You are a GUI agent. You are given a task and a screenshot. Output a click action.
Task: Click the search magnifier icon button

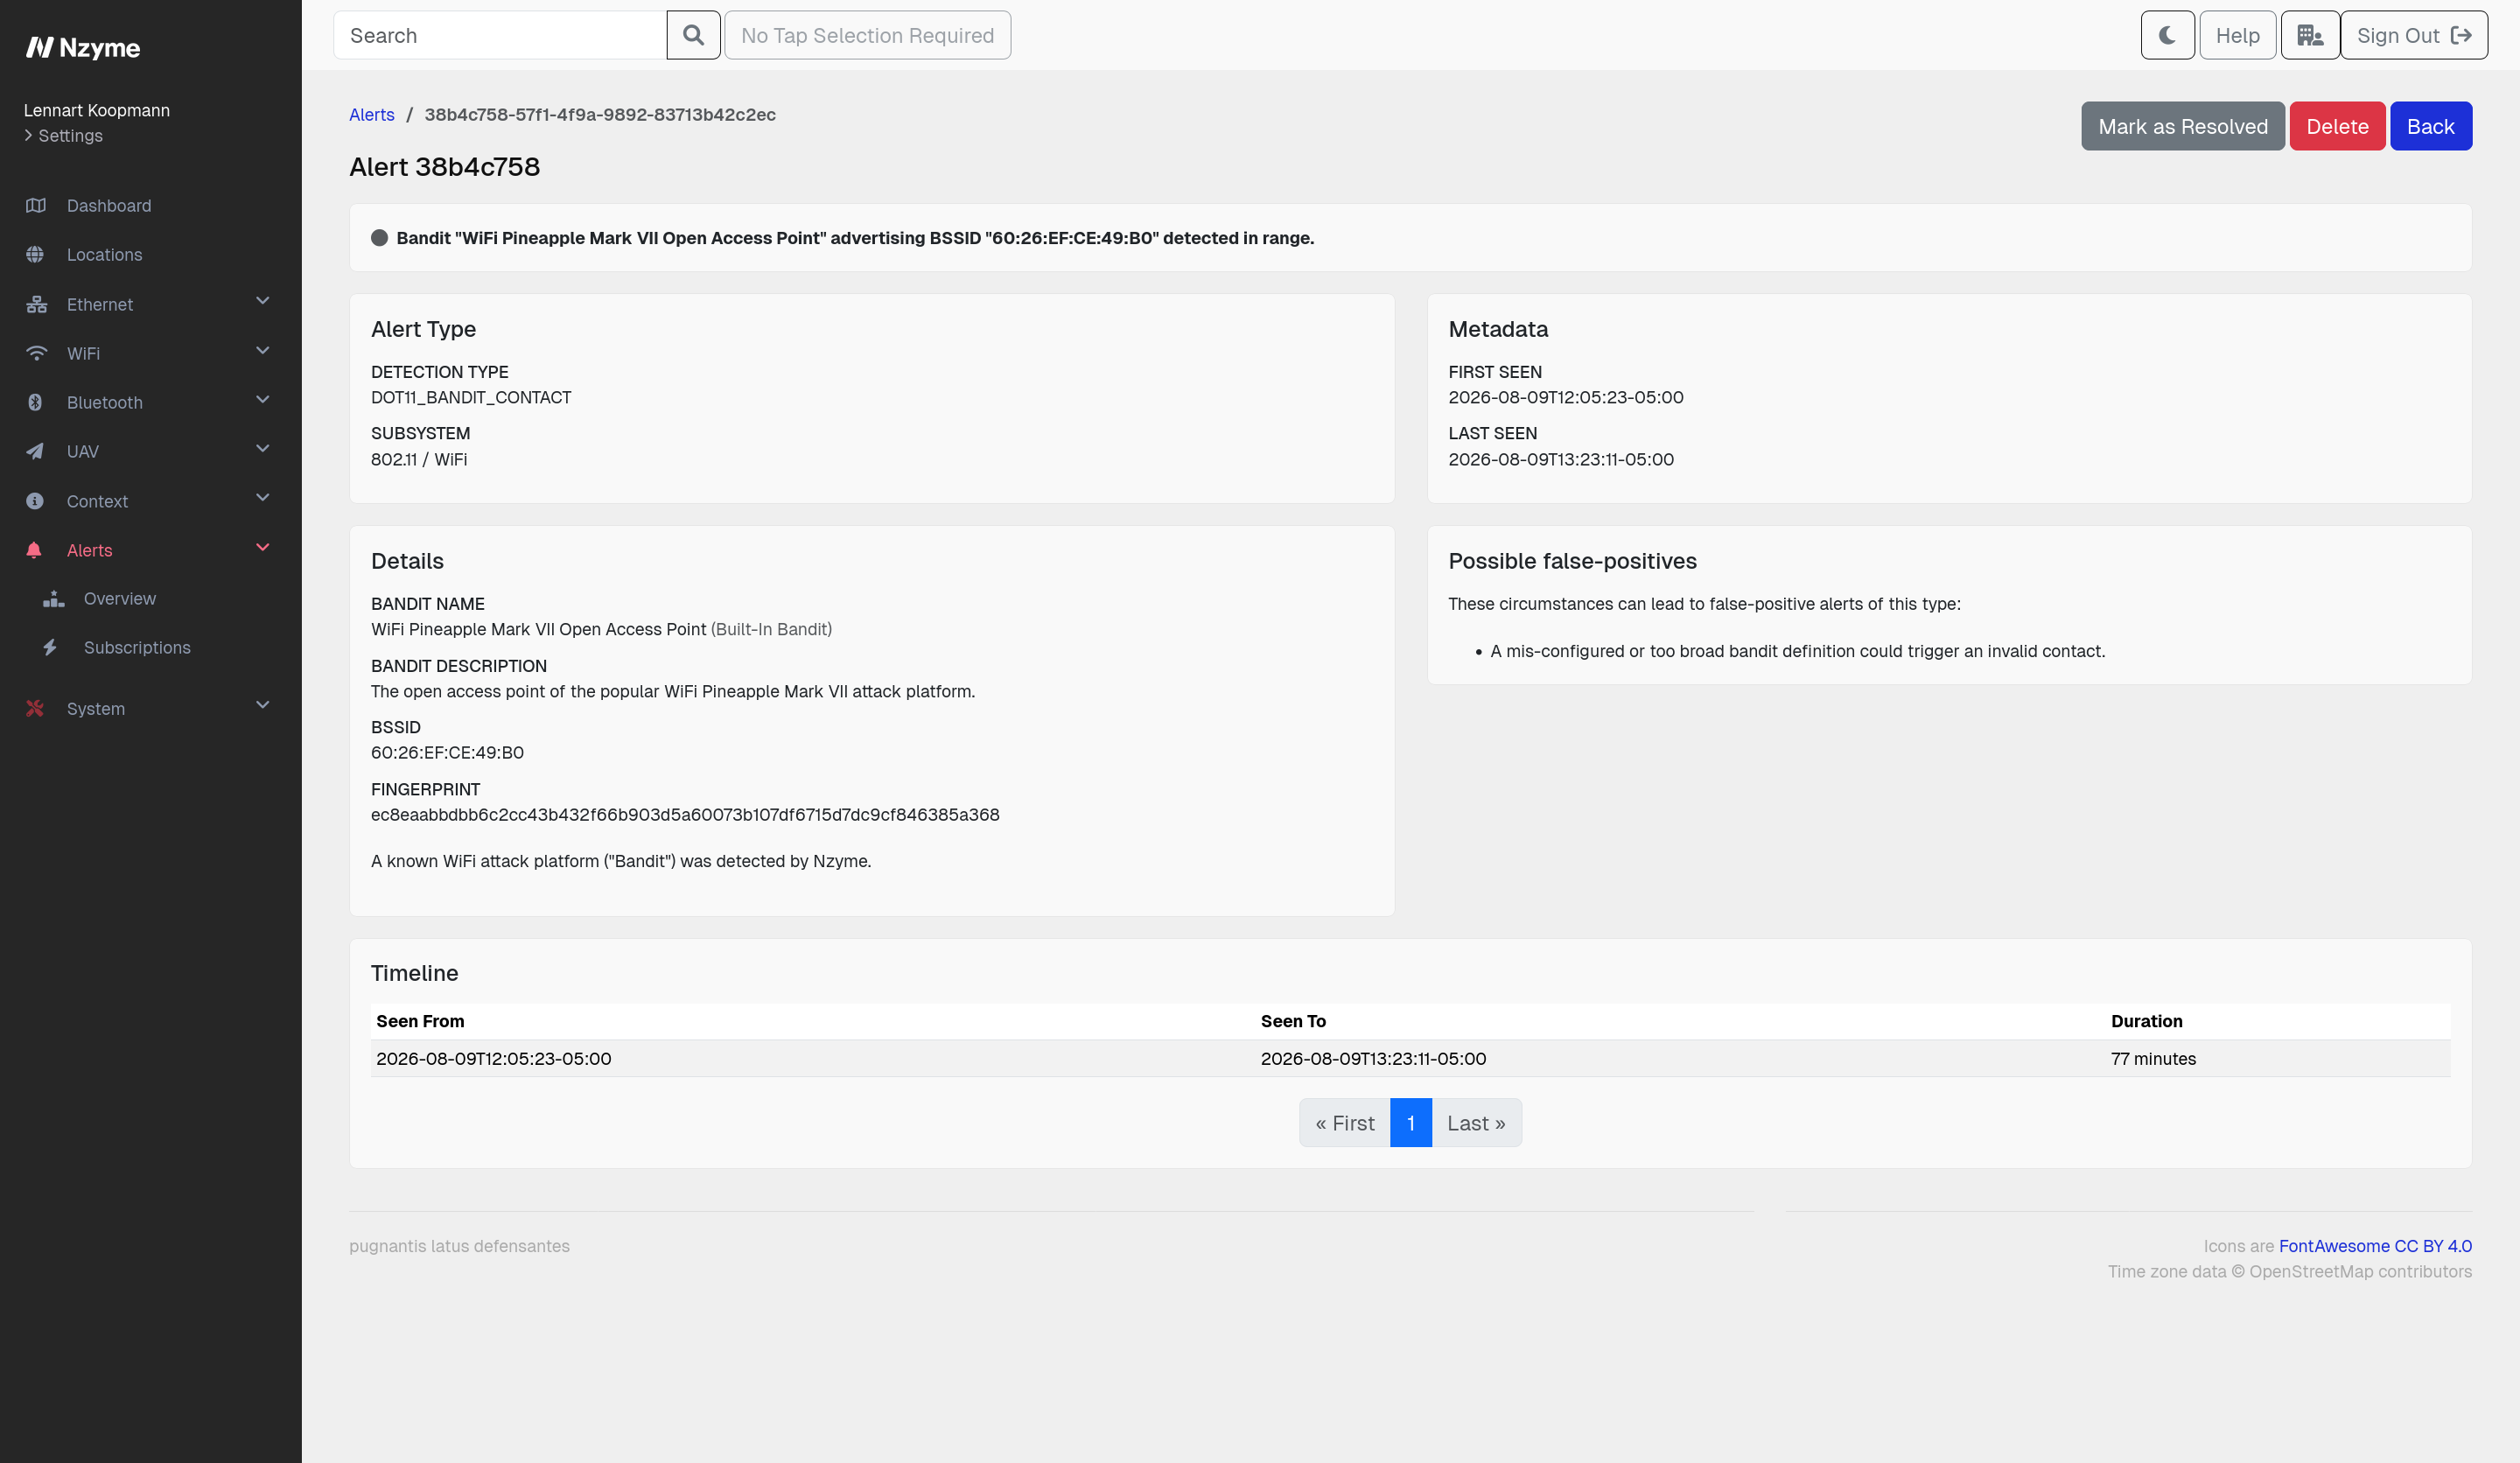(x=693, y=35)
